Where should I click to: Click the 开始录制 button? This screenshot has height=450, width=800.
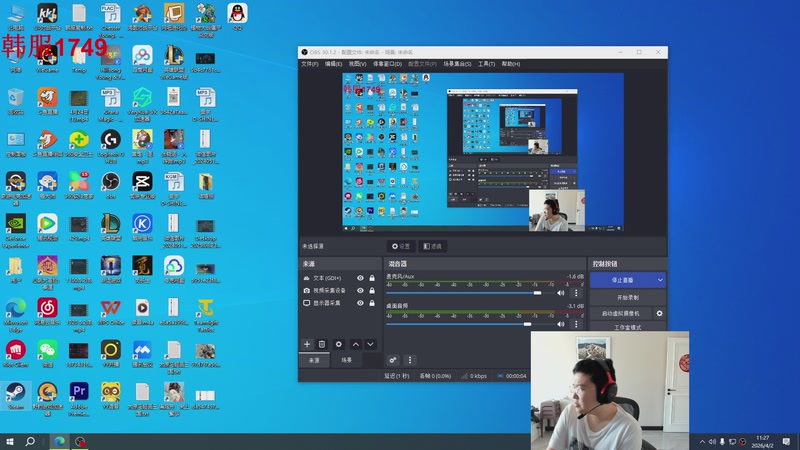628,297
